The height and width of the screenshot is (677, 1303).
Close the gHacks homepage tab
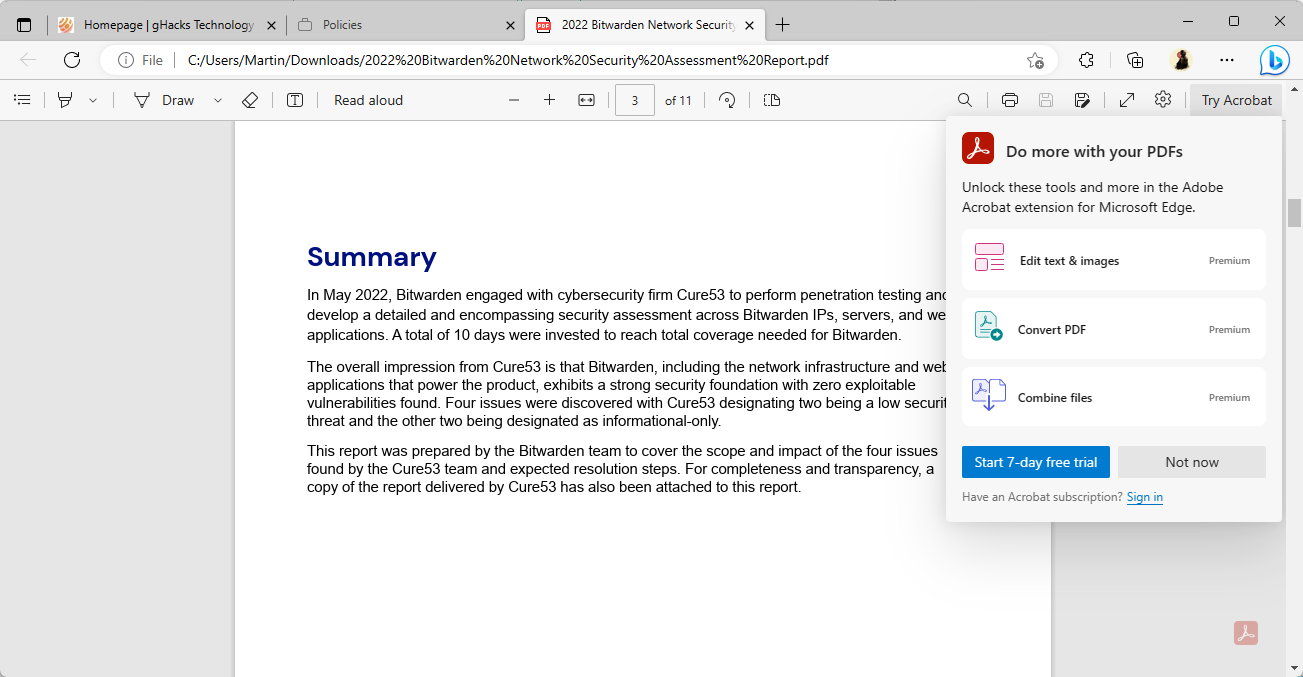pyautogui.click(x=272, y=24)
